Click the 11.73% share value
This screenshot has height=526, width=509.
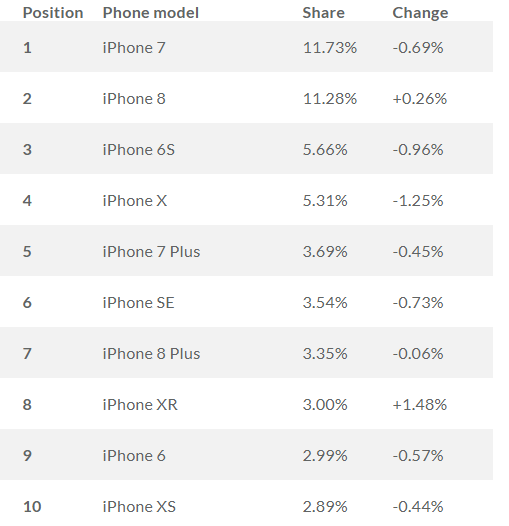[330, 48]
